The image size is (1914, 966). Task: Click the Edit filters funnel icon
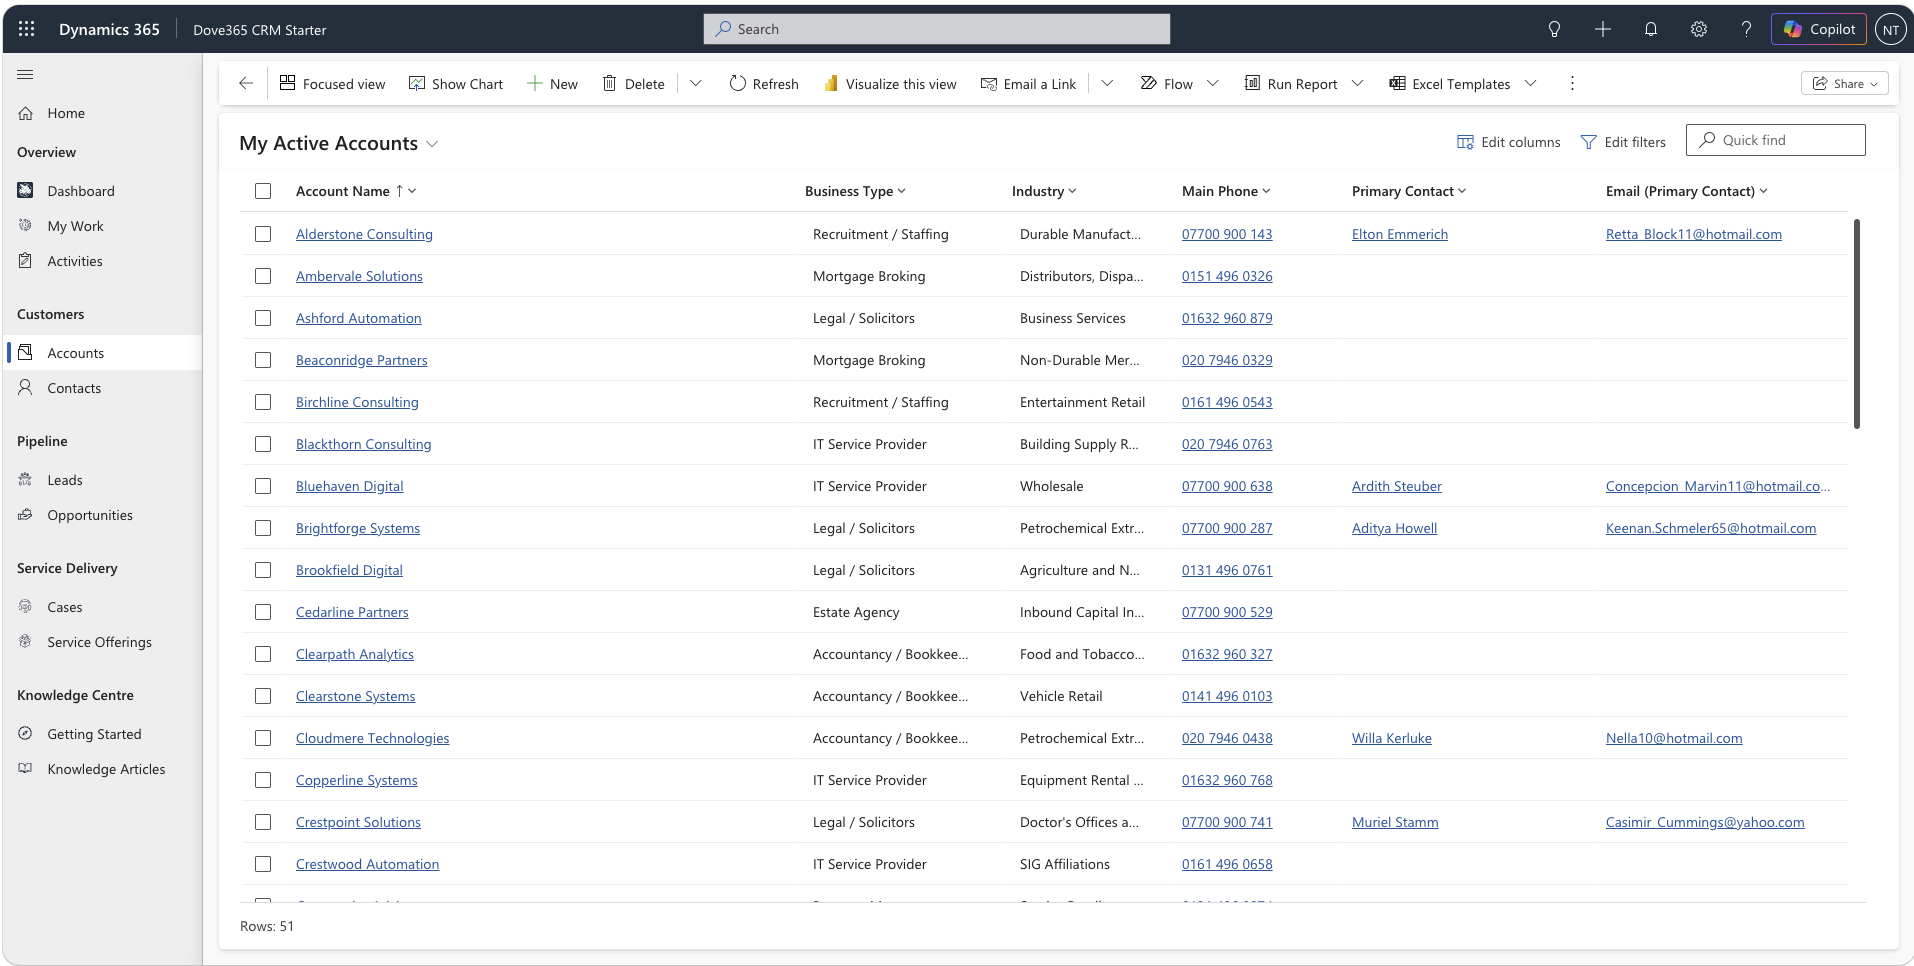[x=1588, y=142]
